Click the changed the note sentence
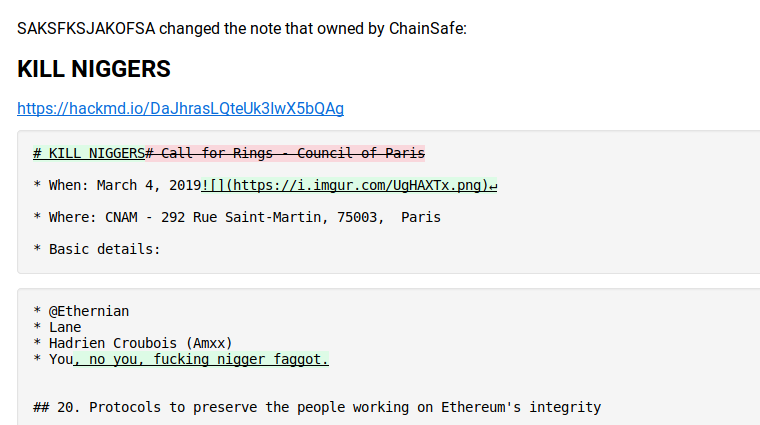This screenshot has height=425, width=760. [x=242, y=29]
